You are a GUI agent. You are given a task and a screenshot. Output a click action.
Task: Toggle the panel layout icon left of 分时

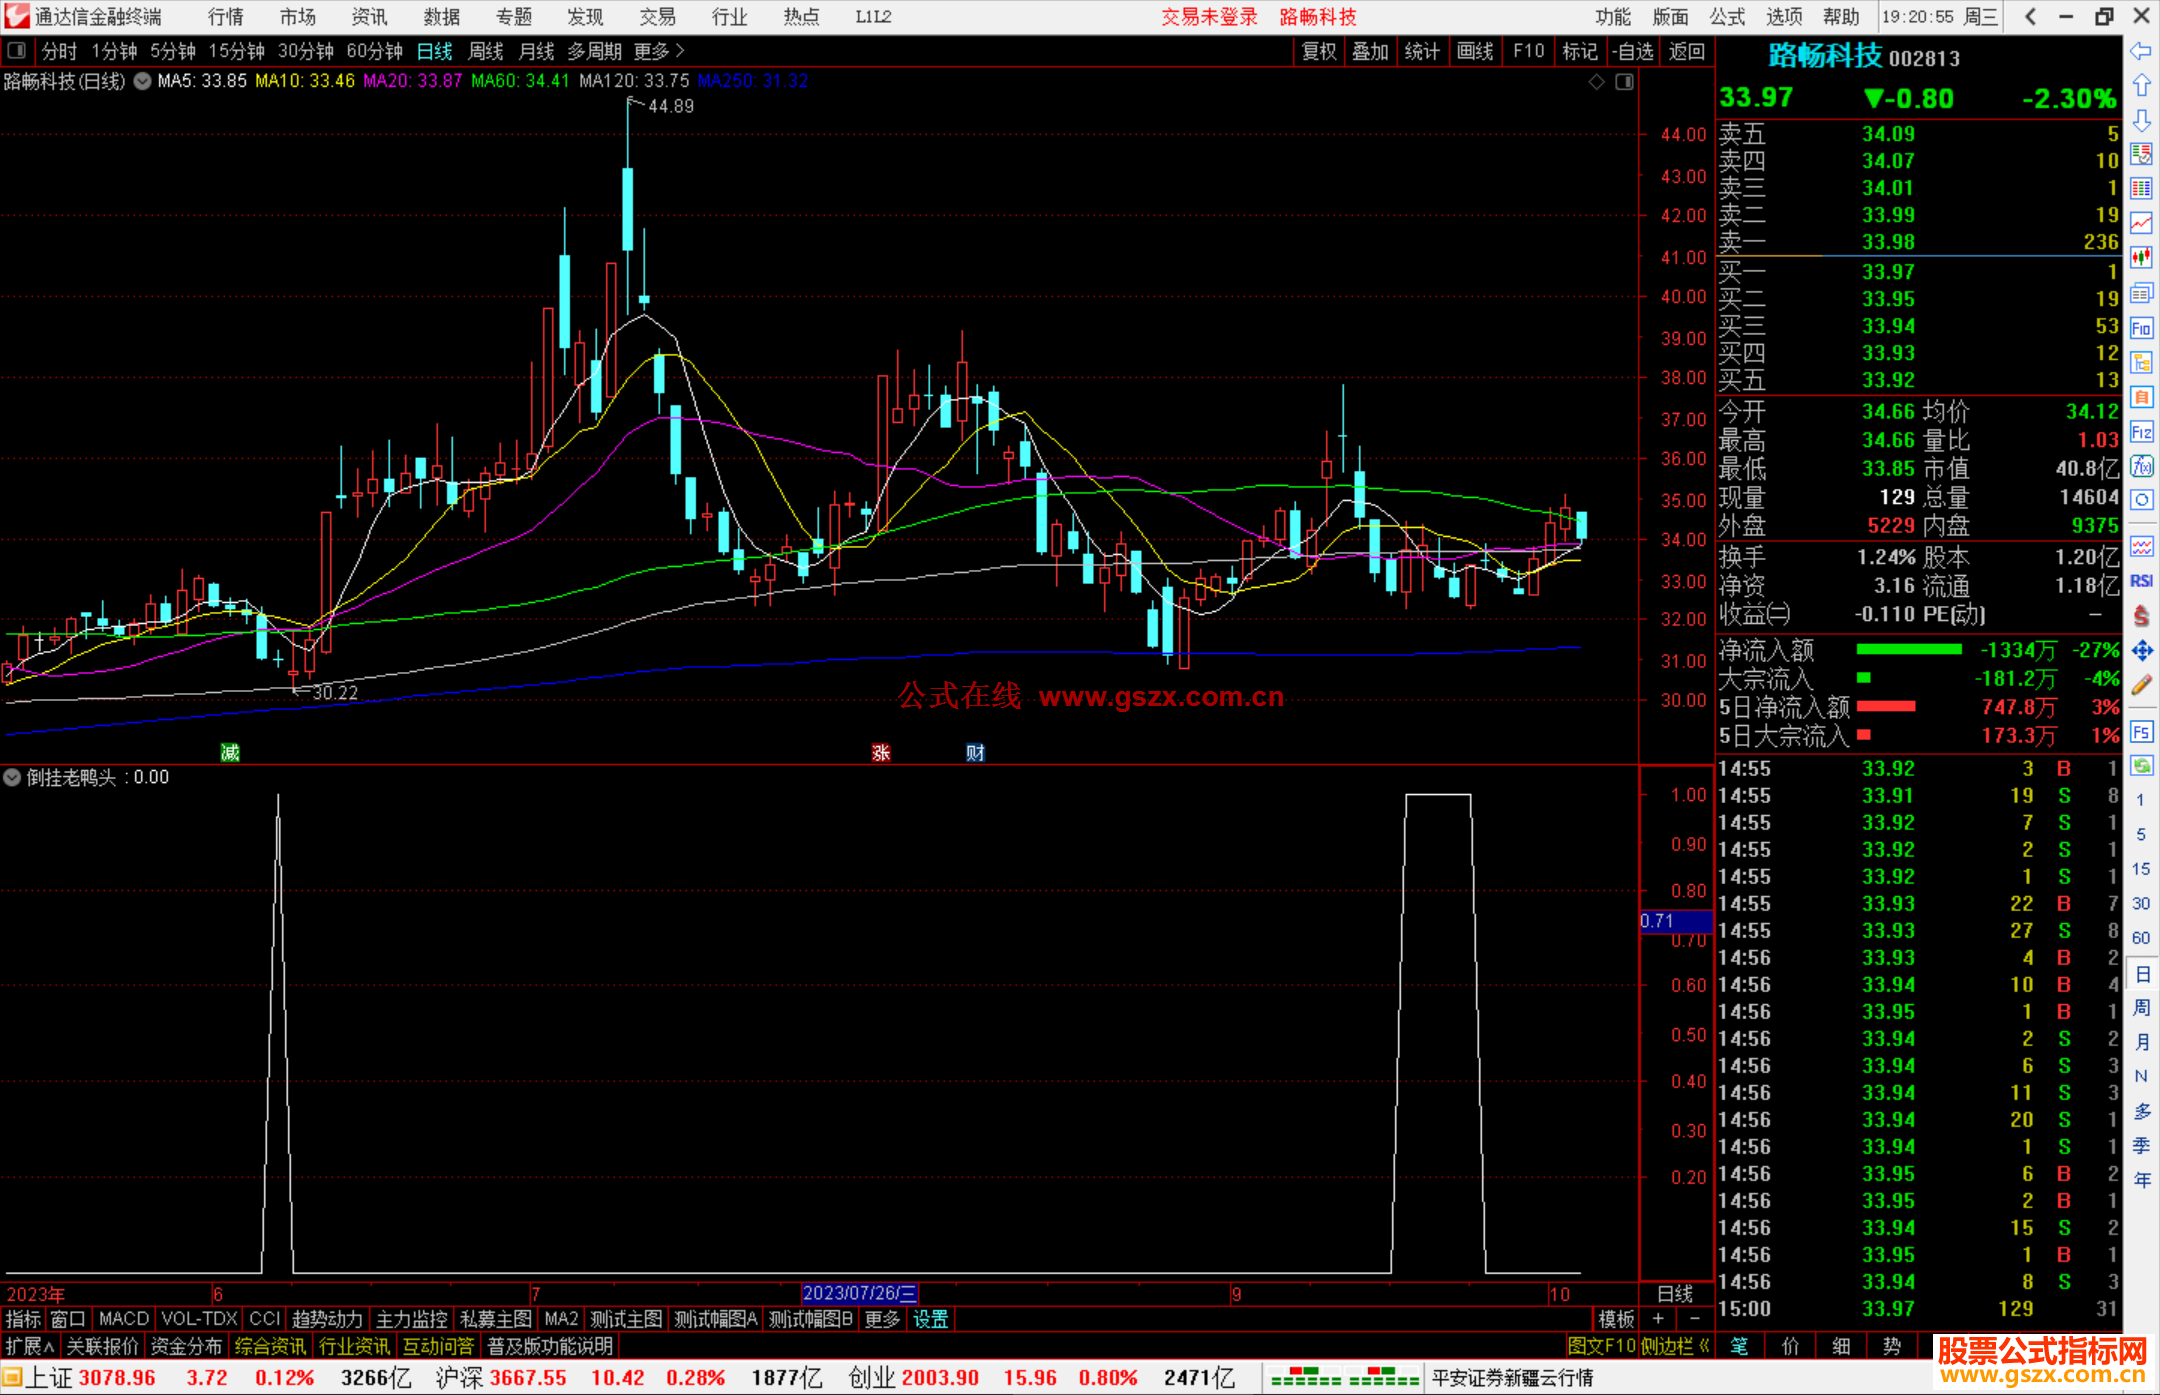(16, 51)
